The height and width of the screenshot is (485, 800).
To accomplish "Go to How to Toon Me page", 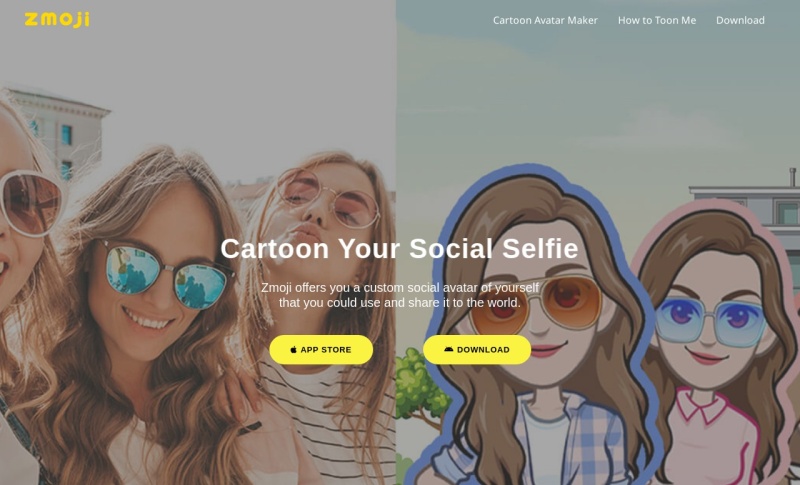I will 657,20.
